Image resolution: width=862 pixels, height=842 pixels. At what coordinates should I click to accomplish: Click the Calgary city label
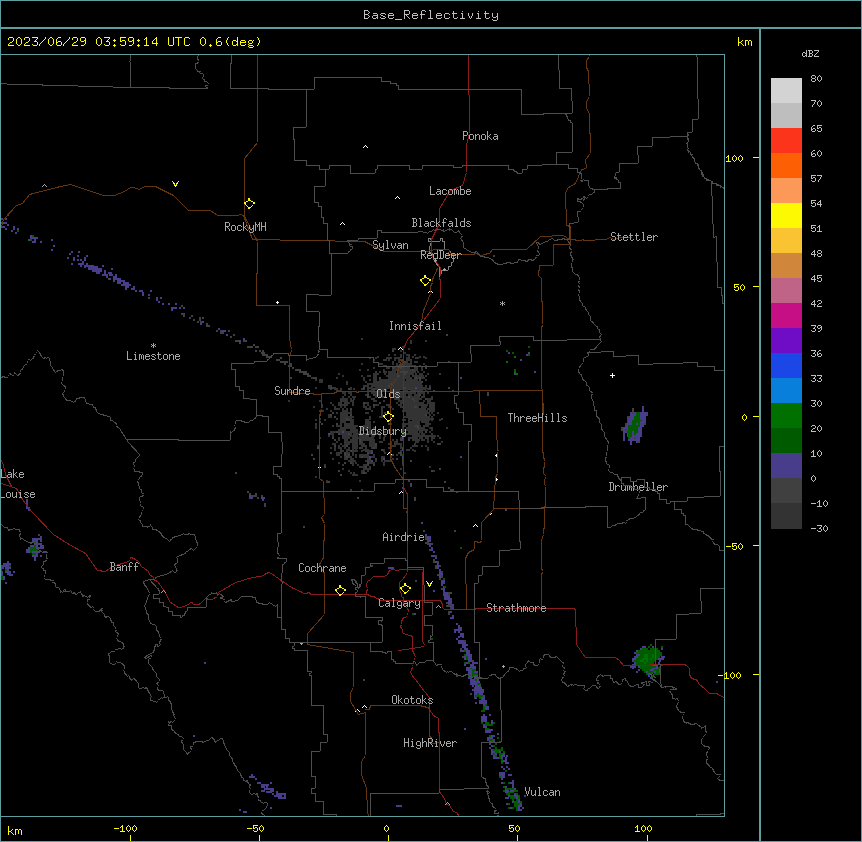point(399,603)
